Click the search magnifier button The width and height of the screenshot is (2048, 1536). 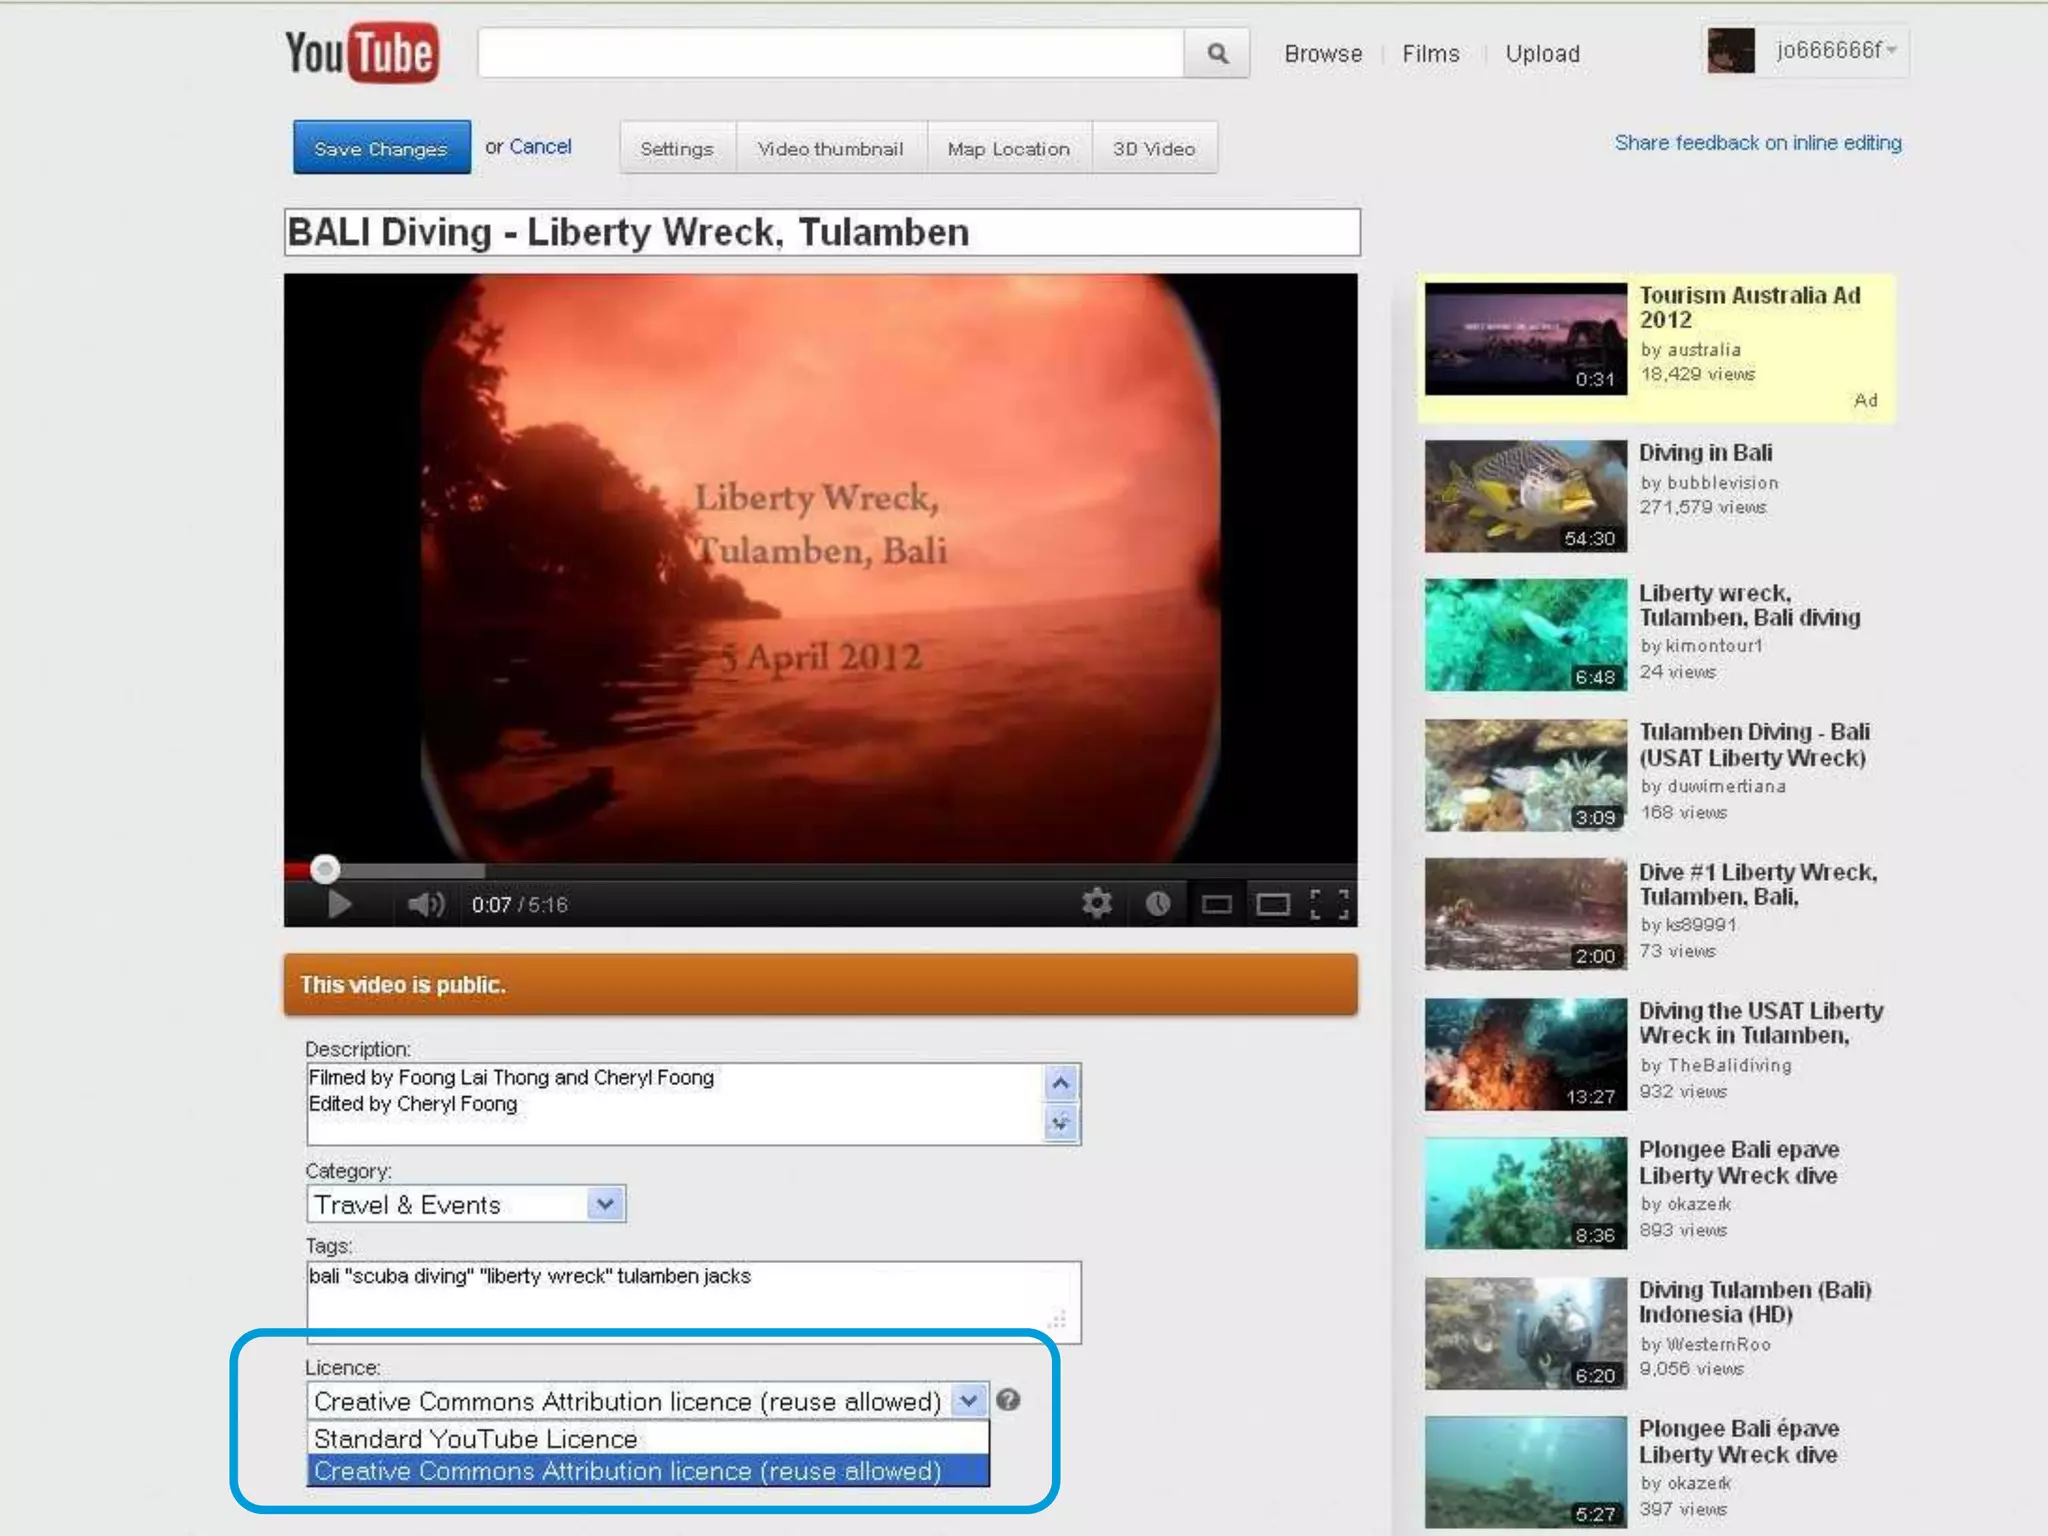click(x=1216, y=53)
